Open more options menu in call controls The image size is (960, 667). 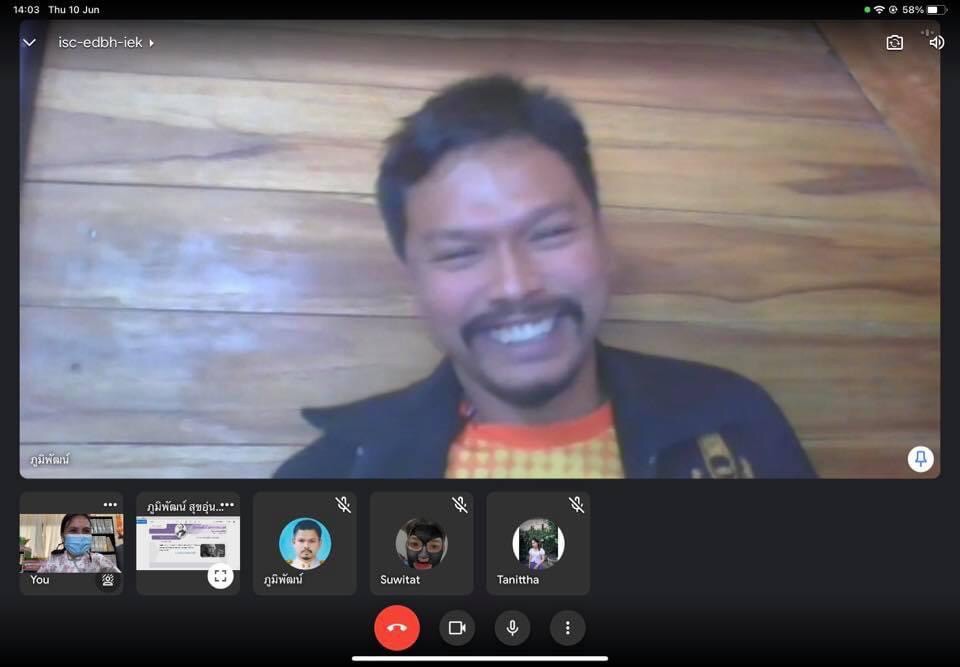[x=567, y=628]
